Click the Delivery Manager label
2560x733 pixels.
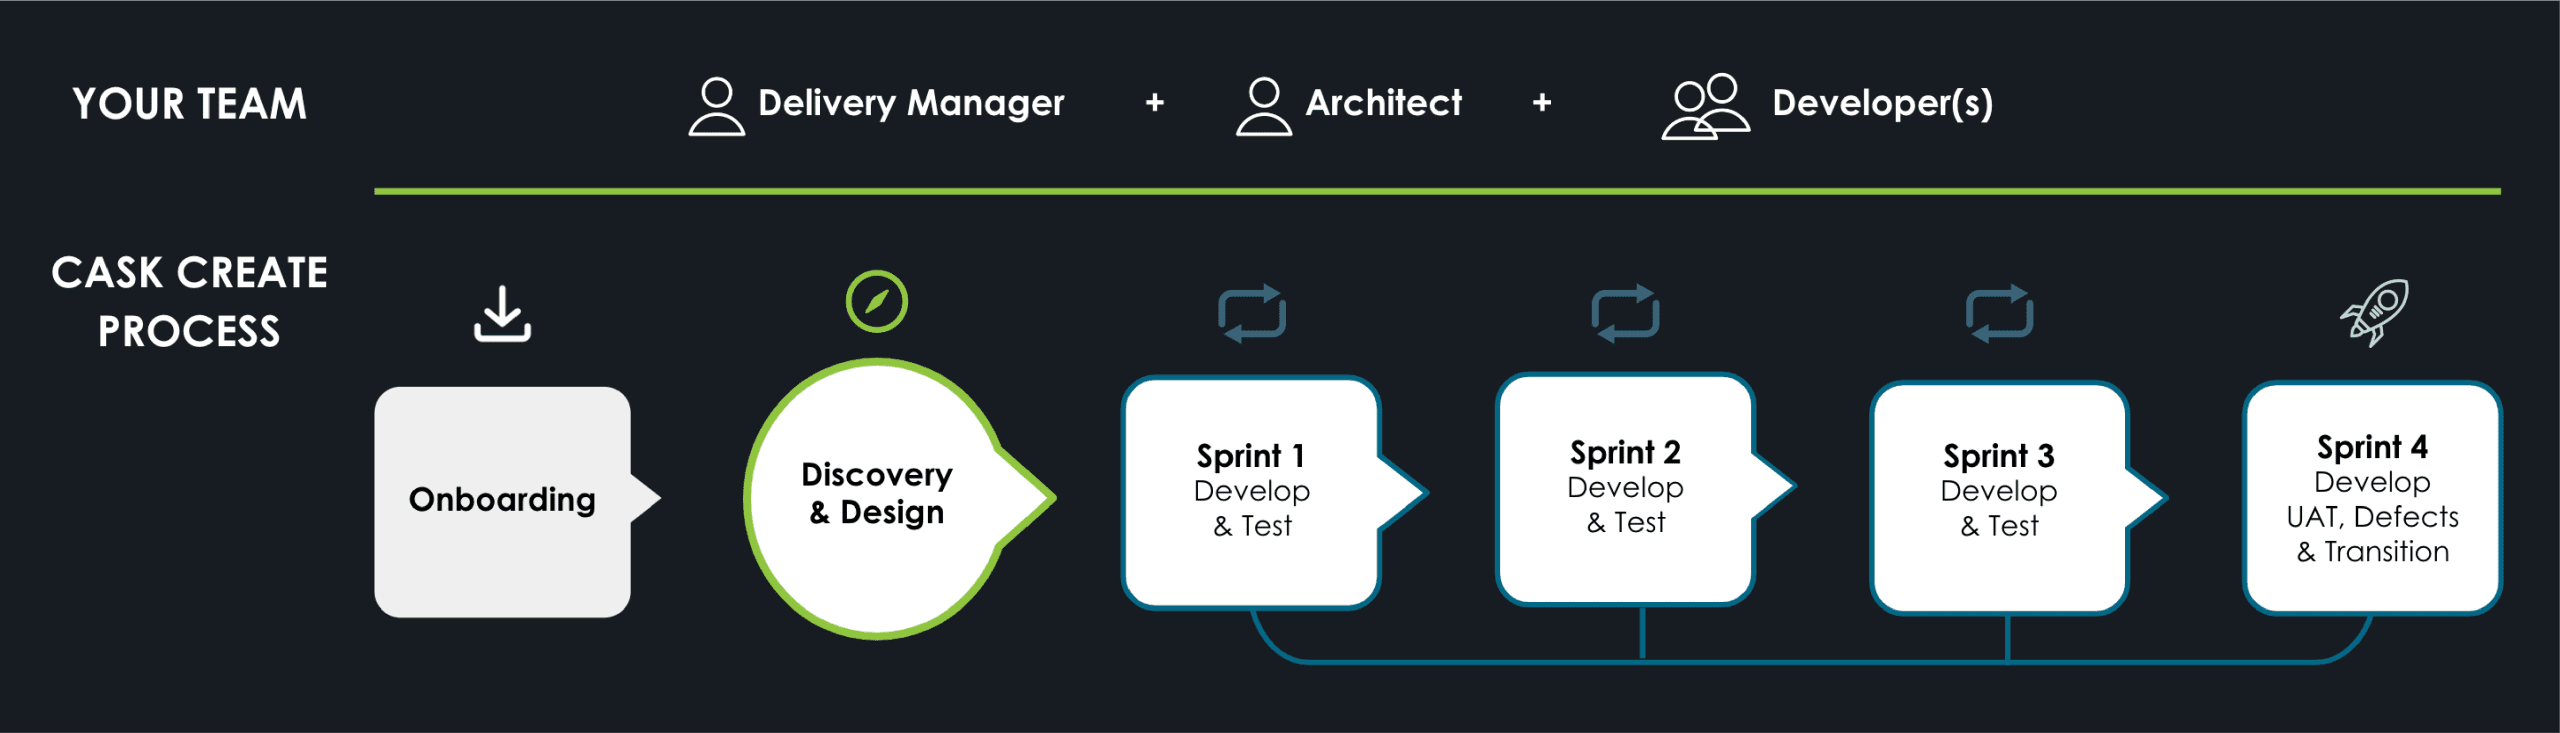(911, 104)
